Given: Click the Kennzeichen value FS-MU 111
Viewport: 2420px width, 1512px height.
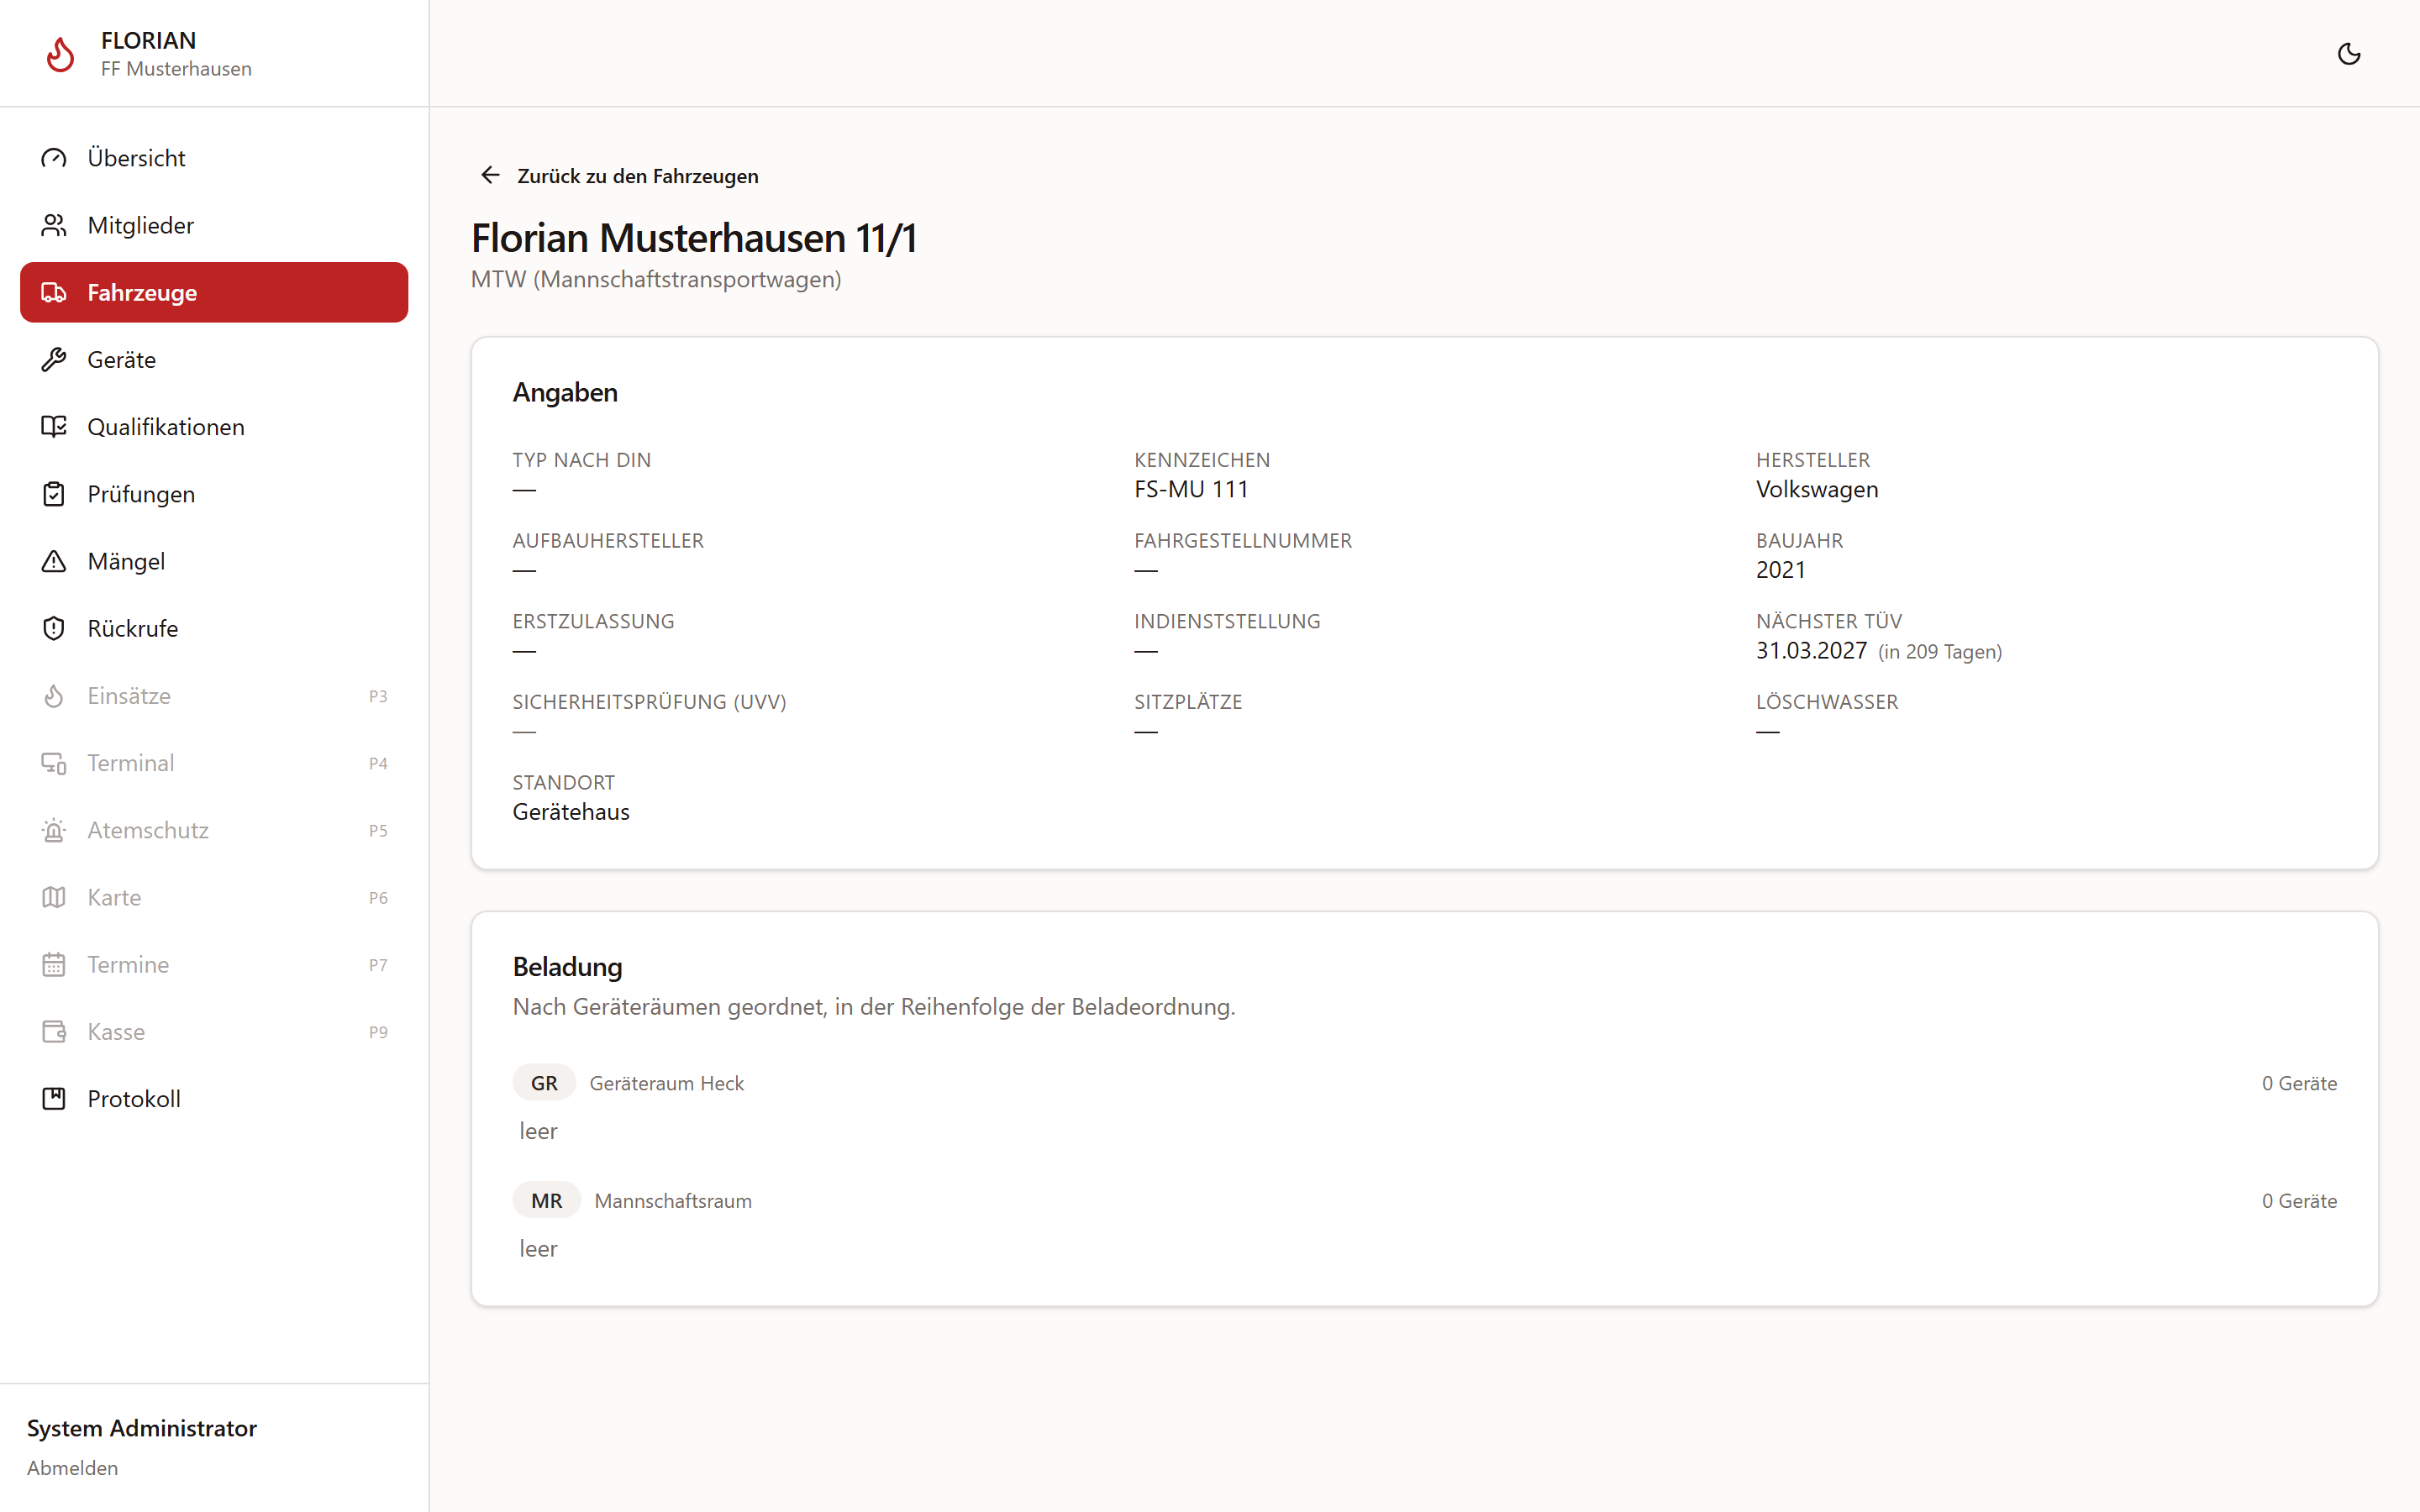Looking at the screenshot, I should [x=1191, y=489].
